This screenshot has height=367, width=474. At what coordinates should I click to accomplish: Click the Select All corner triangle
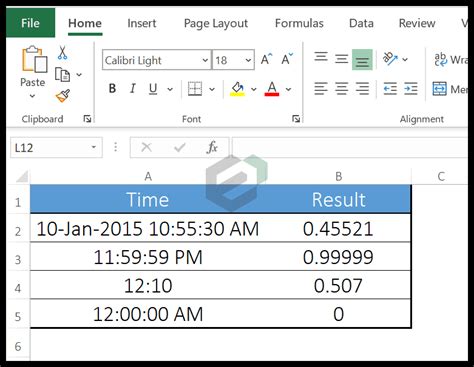22,176
